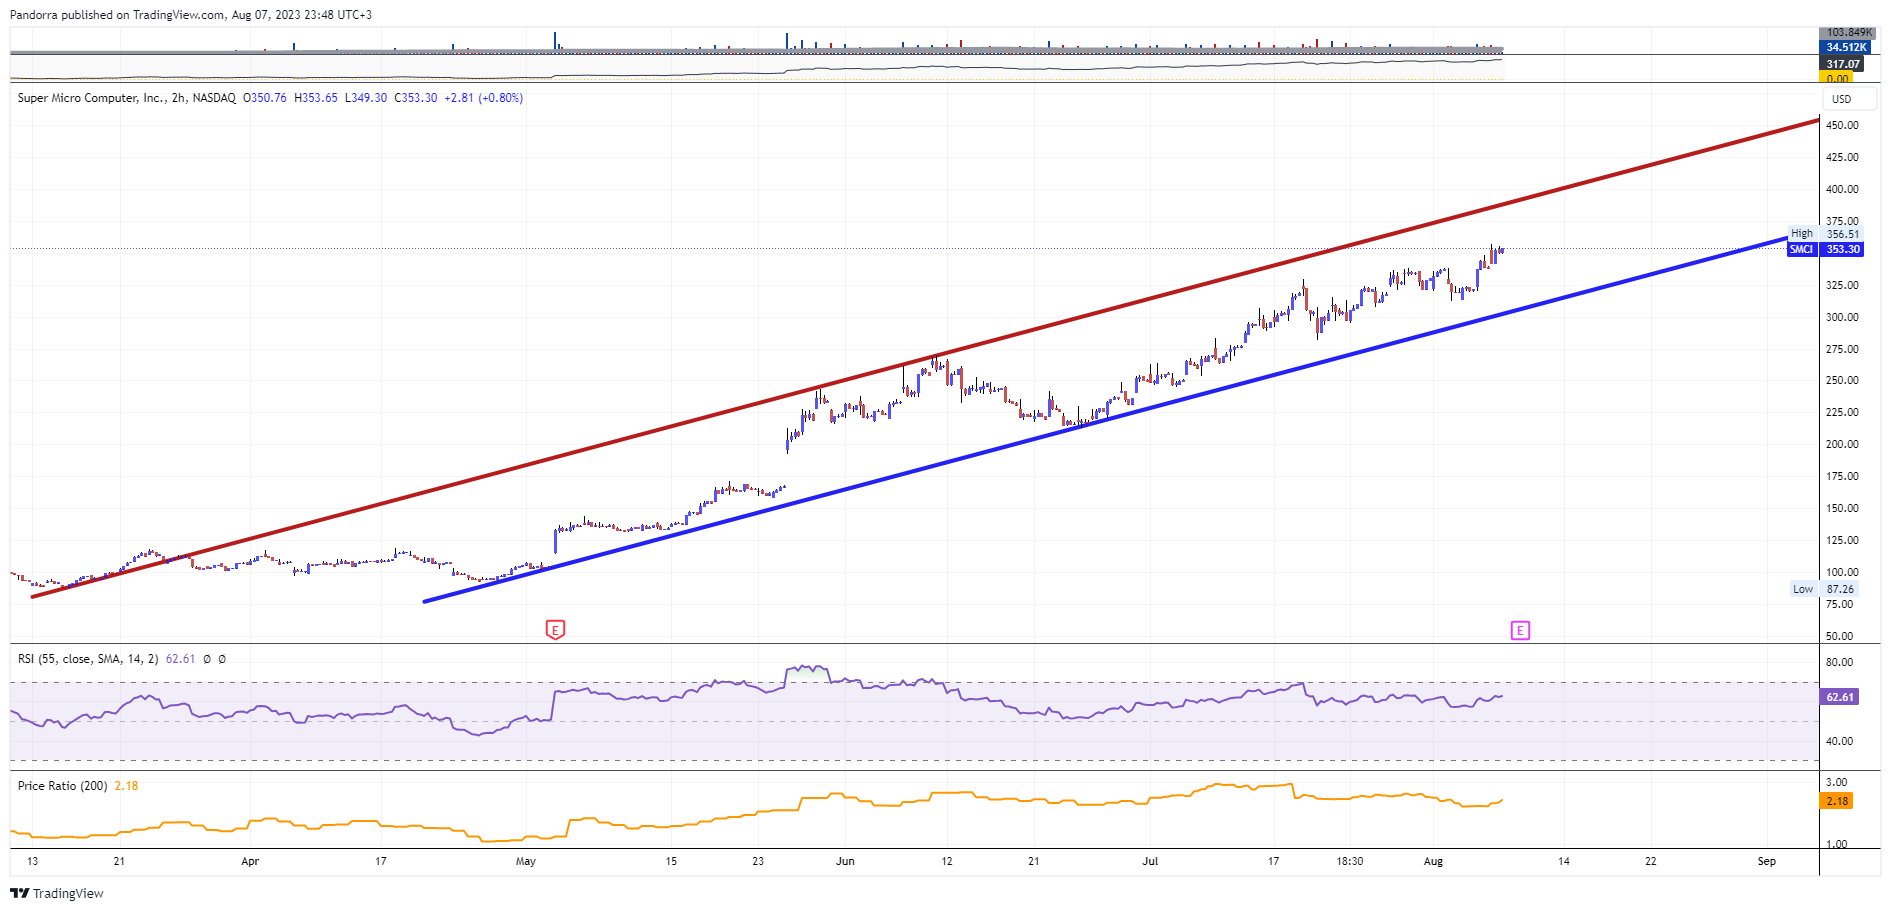Click the close value C353.30

[416, 98]
